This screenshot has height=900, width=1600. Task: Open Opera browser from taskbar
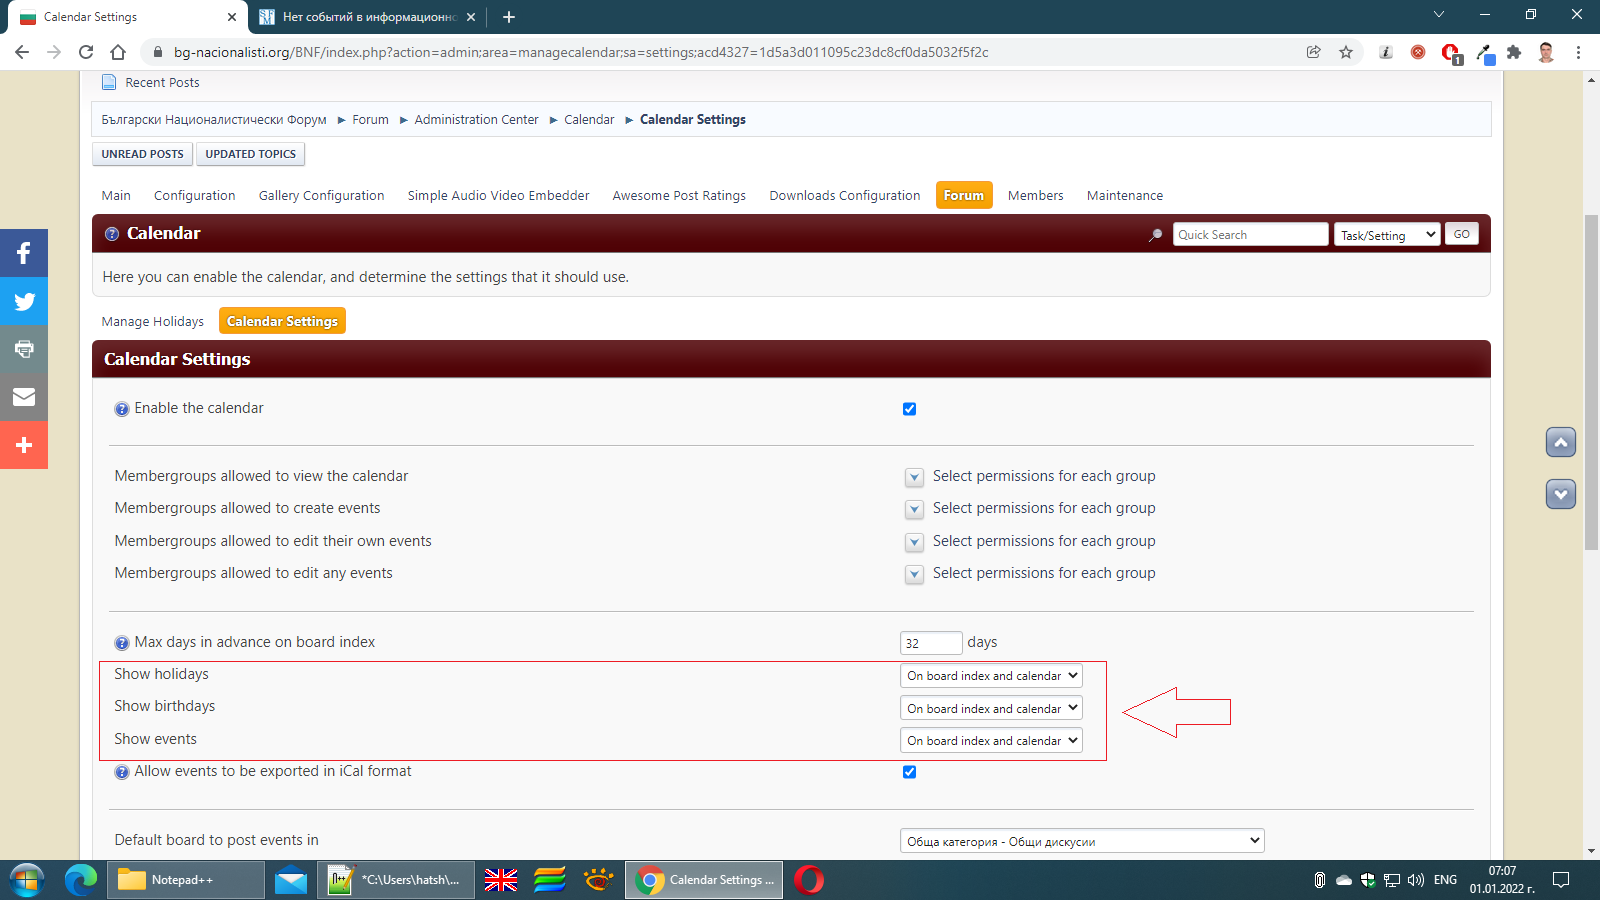[809, 880]
